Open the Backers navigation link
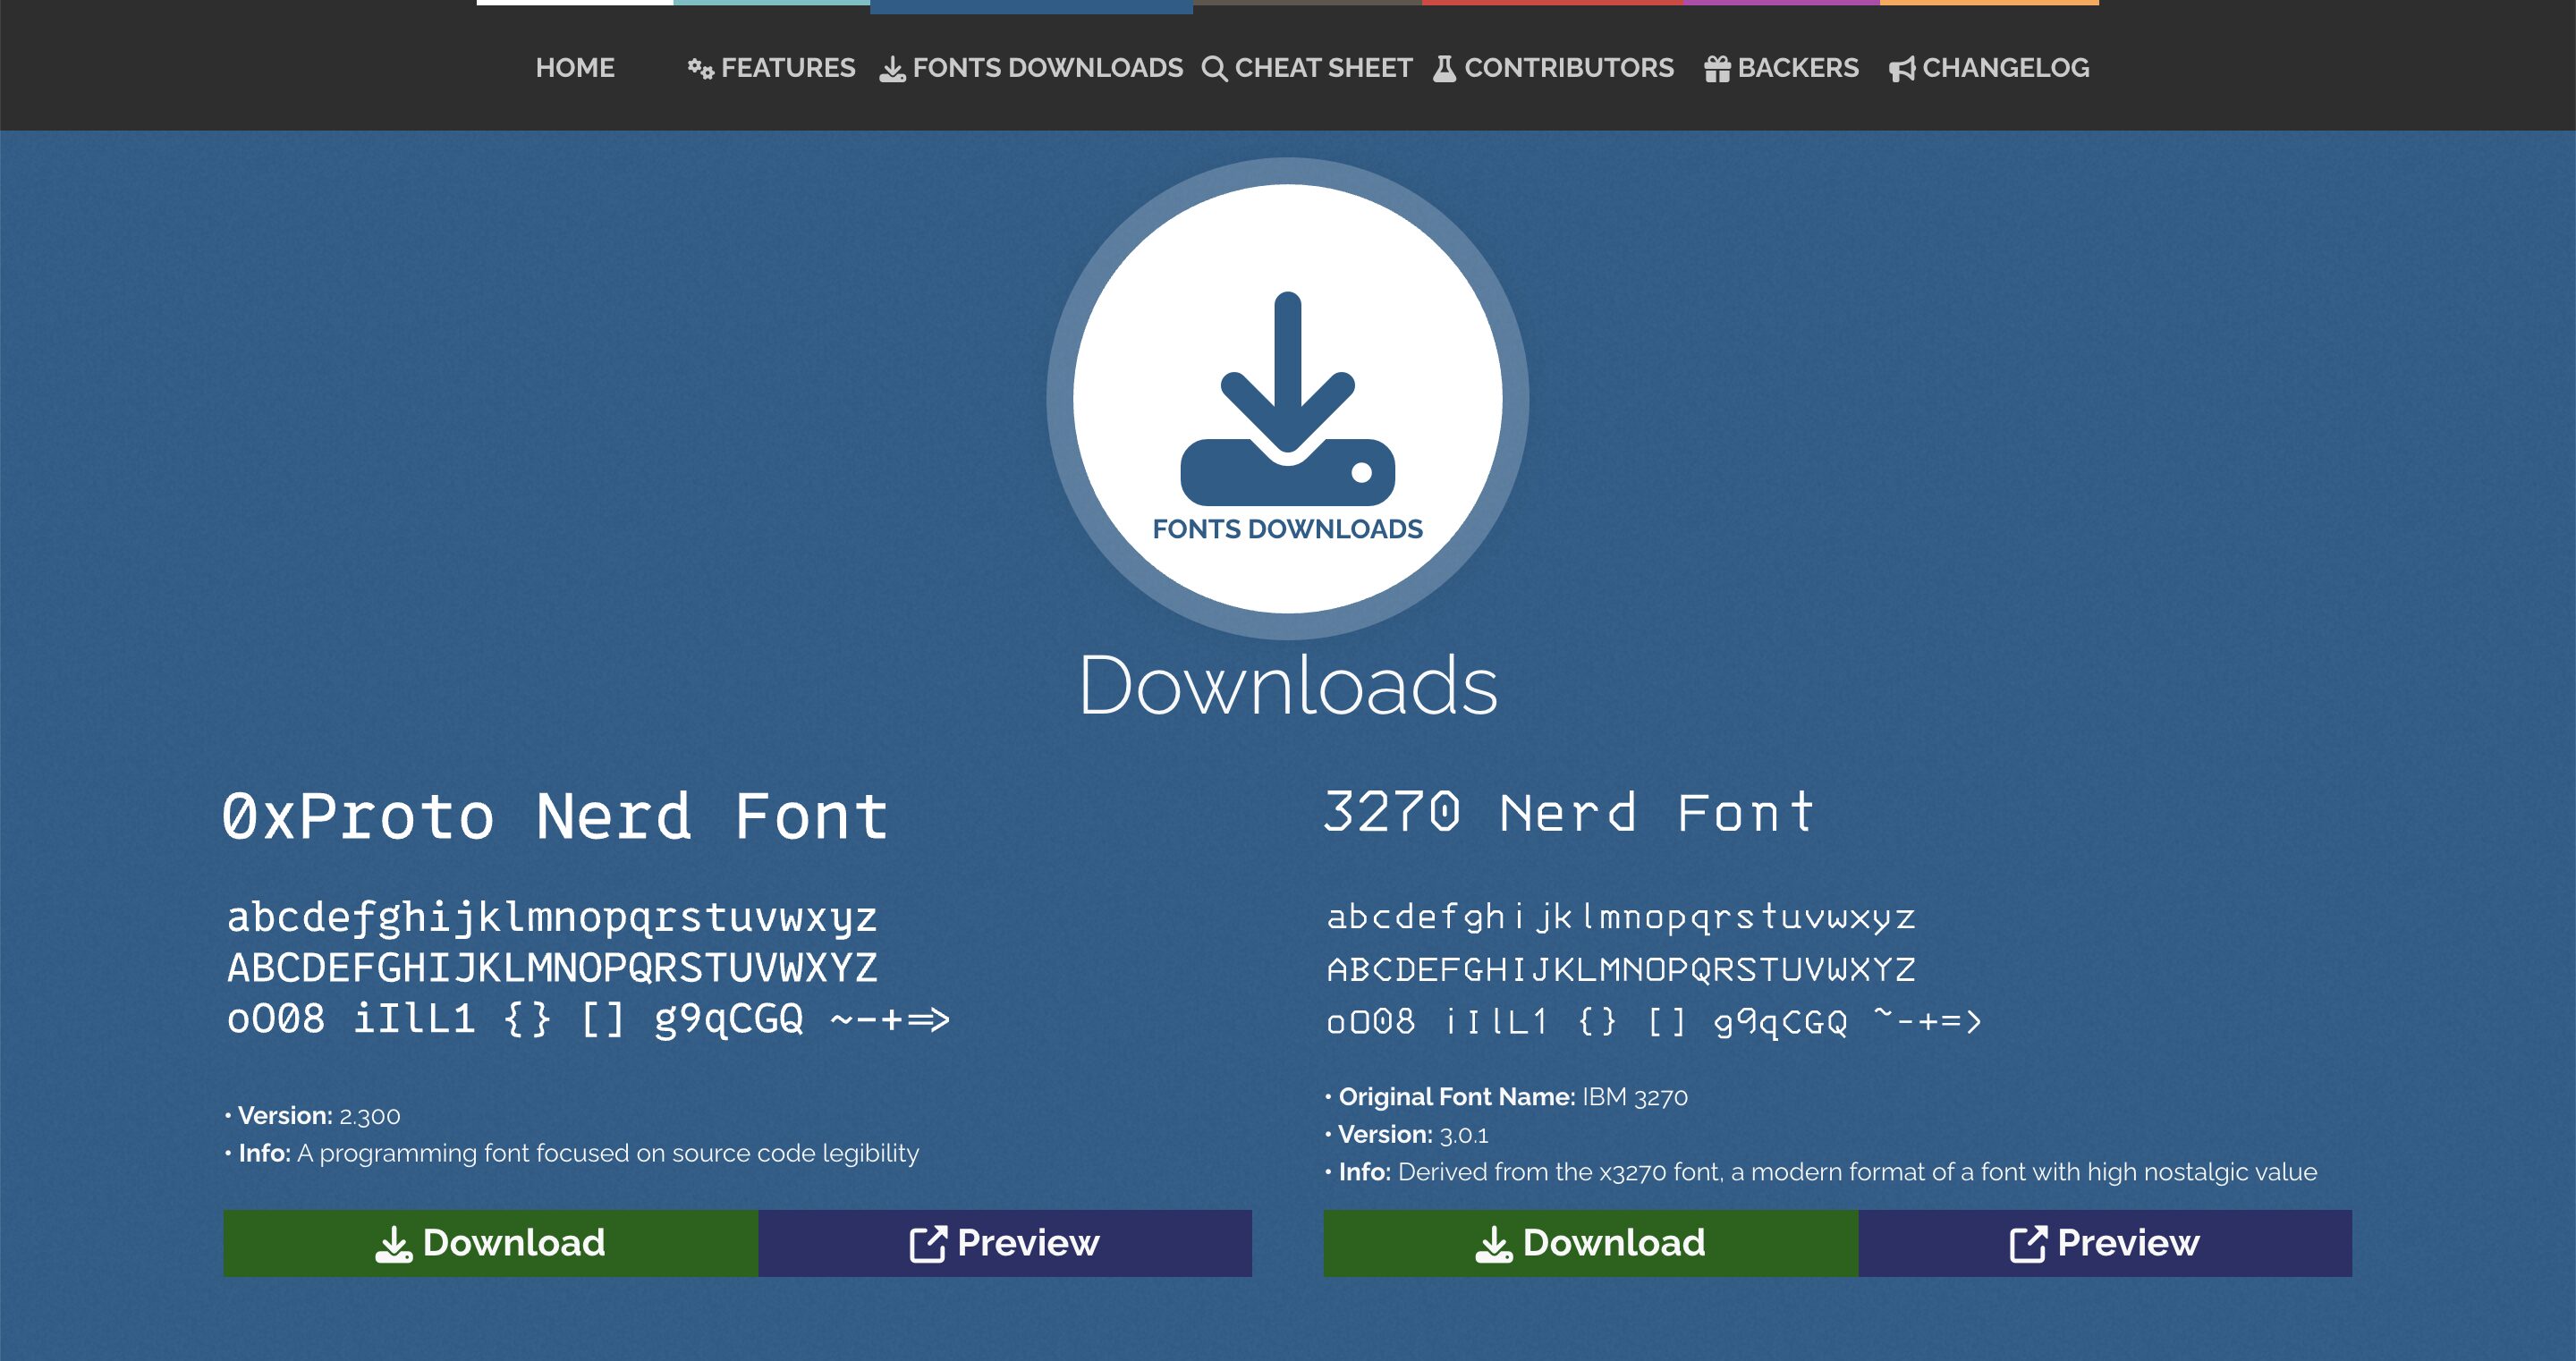Screen dimensions: 2576x1361 point(1797,68)
